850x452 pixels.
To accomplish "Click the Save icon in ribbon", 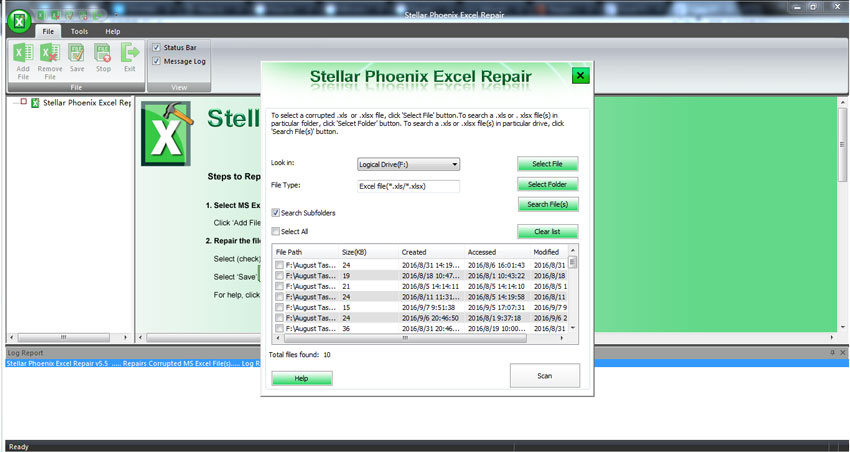I will 77,56.
